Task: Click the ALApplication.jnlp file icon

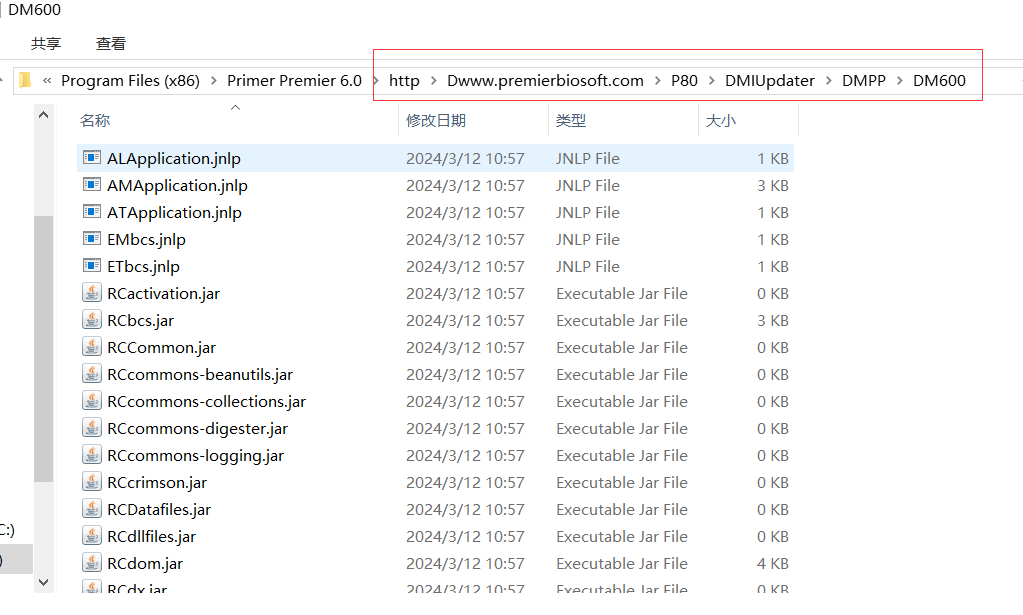Action: point(92,158)
